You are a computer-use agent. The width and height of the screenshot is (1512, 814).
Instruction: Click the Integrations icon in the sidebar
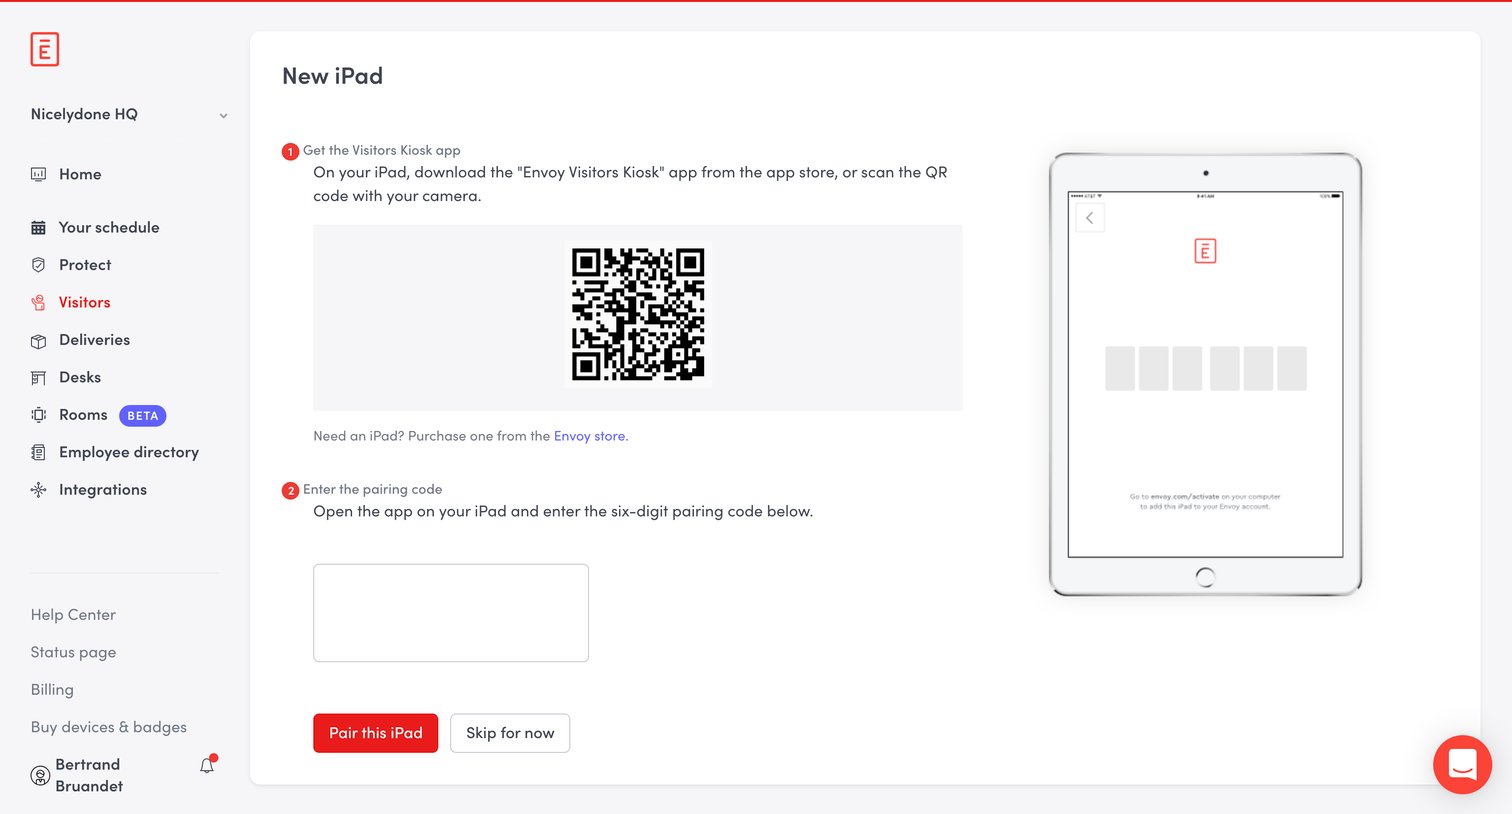tap(38, 490)
